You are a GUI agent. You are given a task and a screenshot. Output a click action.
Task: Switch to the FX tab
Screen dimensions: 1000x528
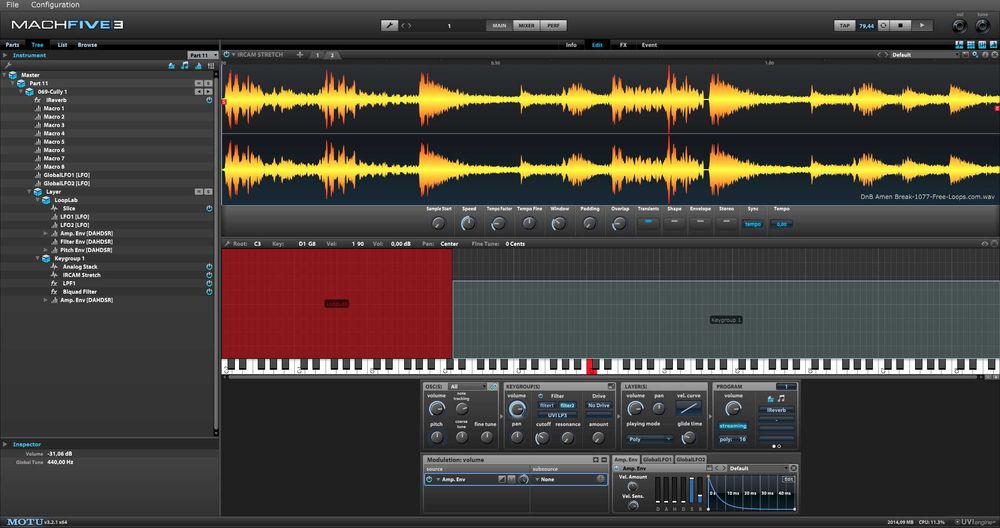point(623,45)
